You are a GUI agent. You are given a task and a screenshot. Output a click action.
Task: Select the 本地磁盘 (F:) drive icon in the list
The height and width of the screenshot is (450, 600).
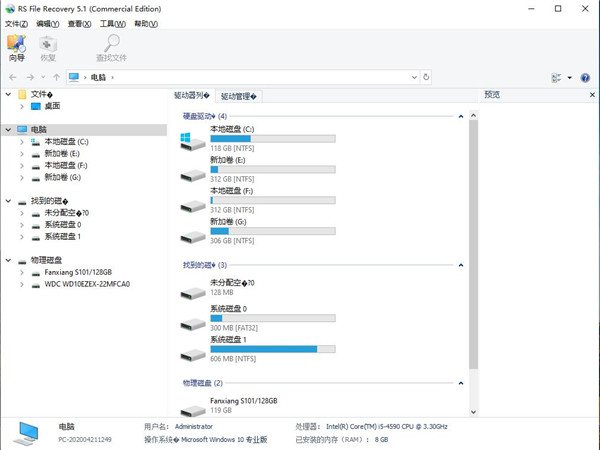coord(192,206)
